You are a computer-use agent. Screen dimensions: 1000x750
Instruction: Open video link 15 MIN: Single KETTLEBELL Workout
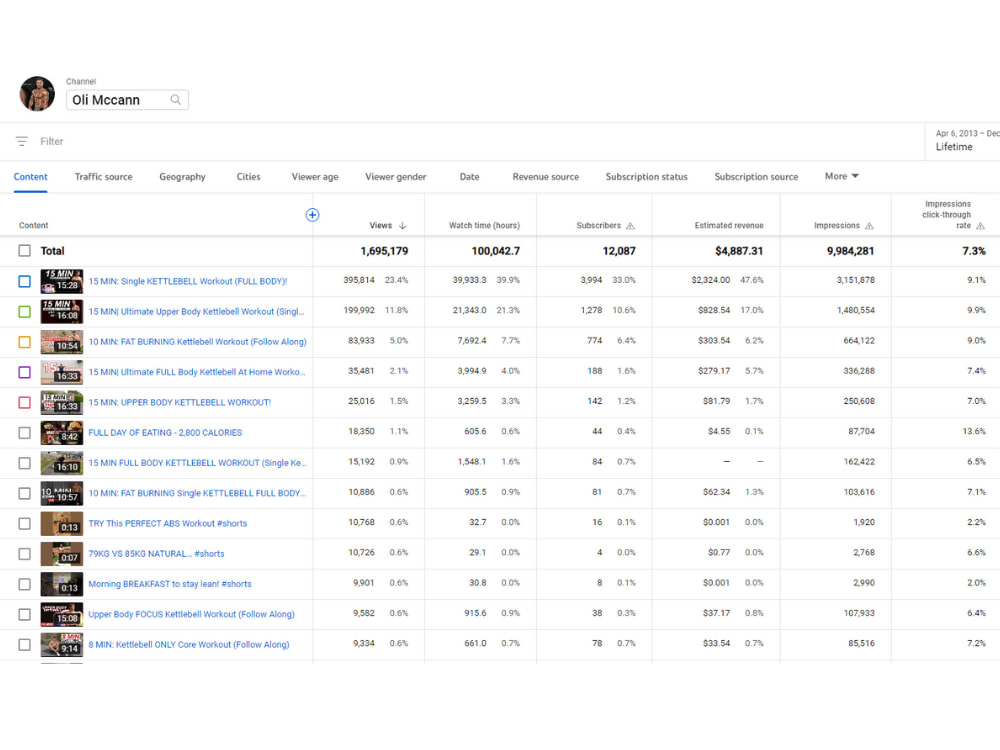[188, 281]
